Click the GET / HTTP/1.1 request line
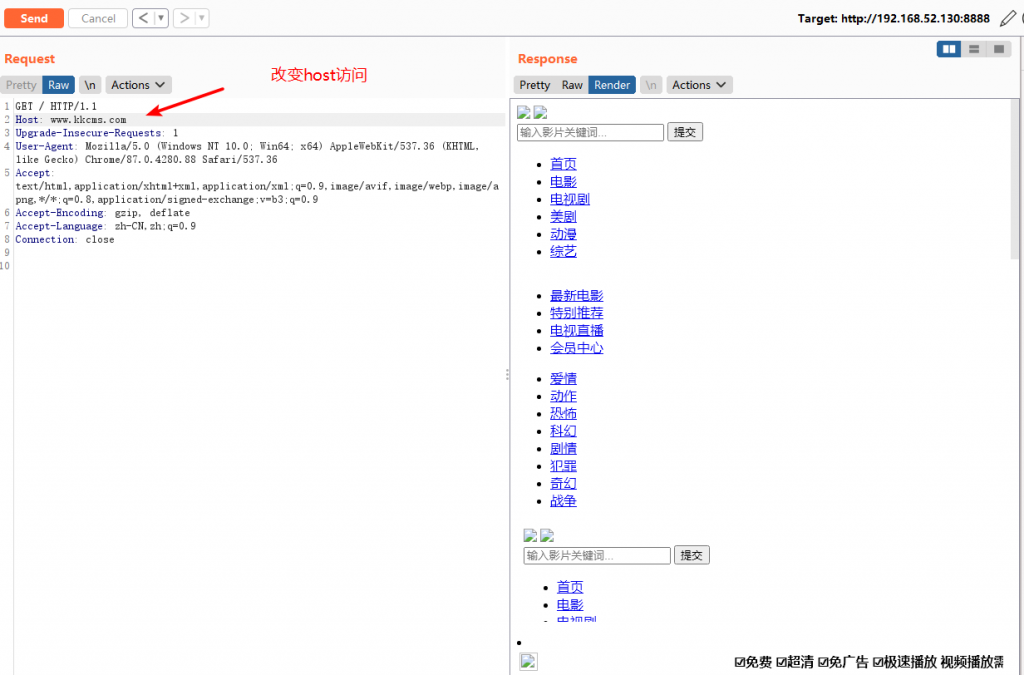This screenshot has width=1024, height=675. pyautogui.click(x=56, y=106)
